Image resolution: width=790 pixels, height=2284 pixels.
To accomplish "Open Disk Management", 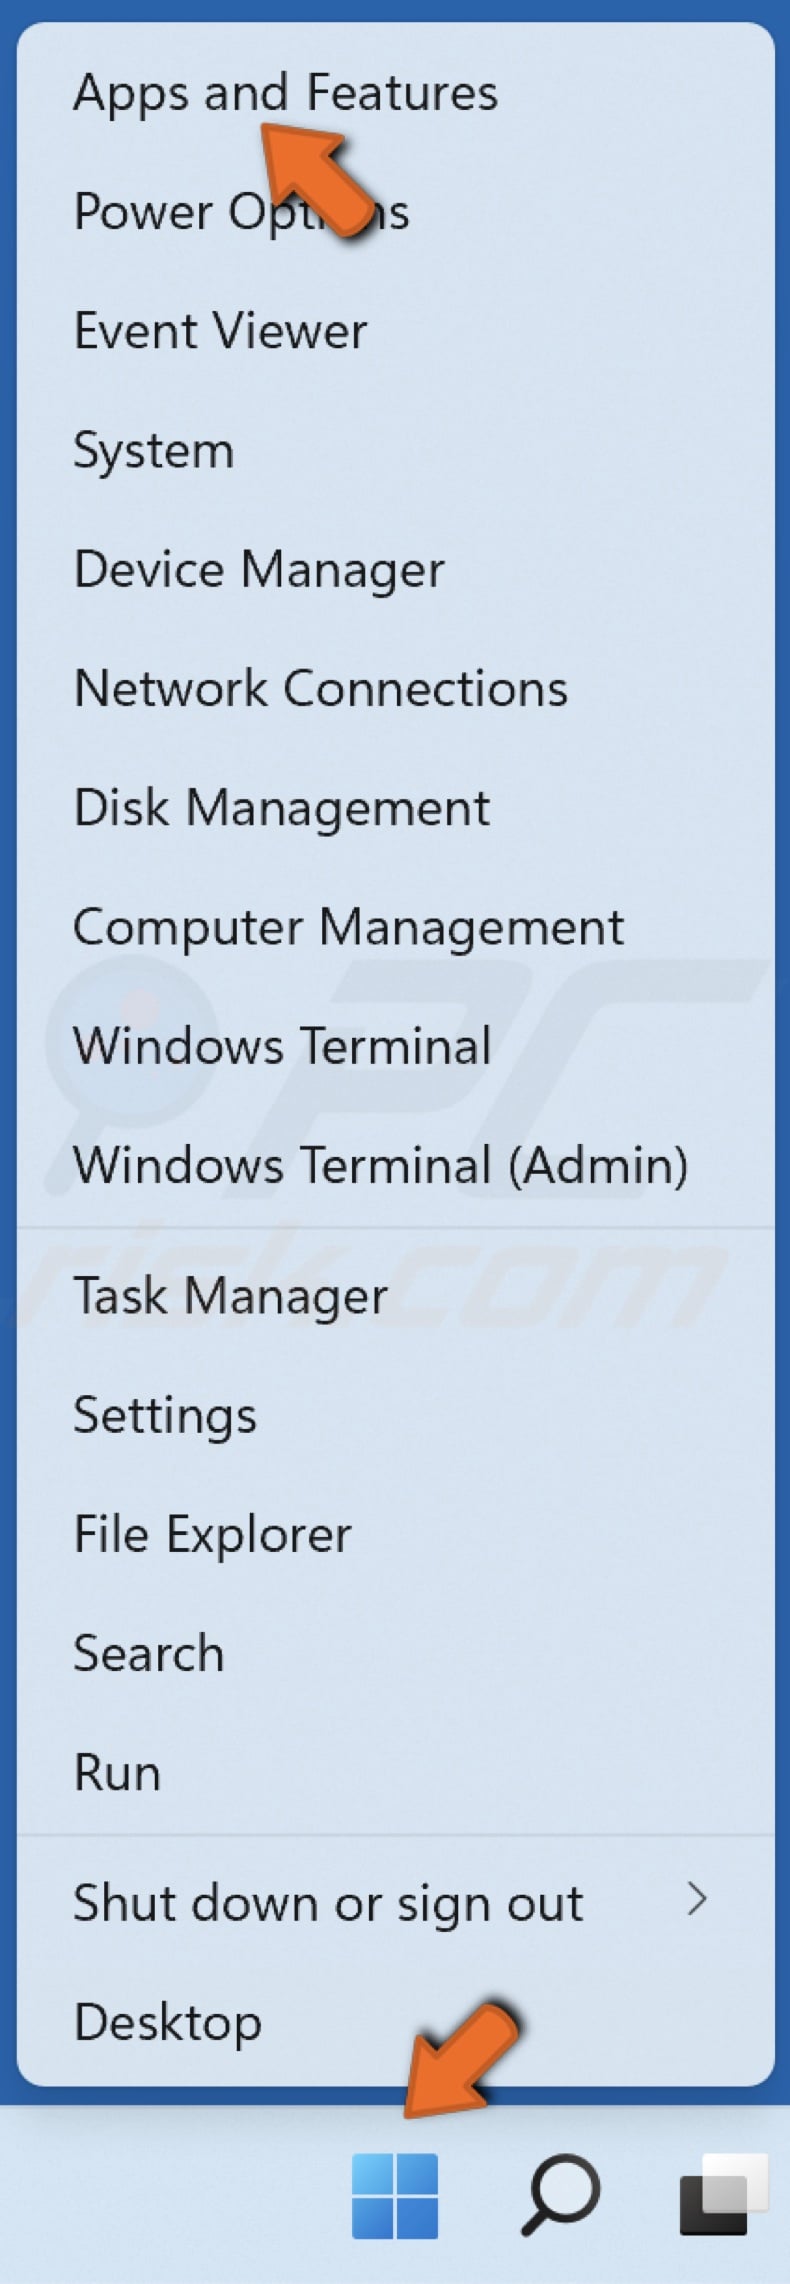I will click(x=282, y=807).
